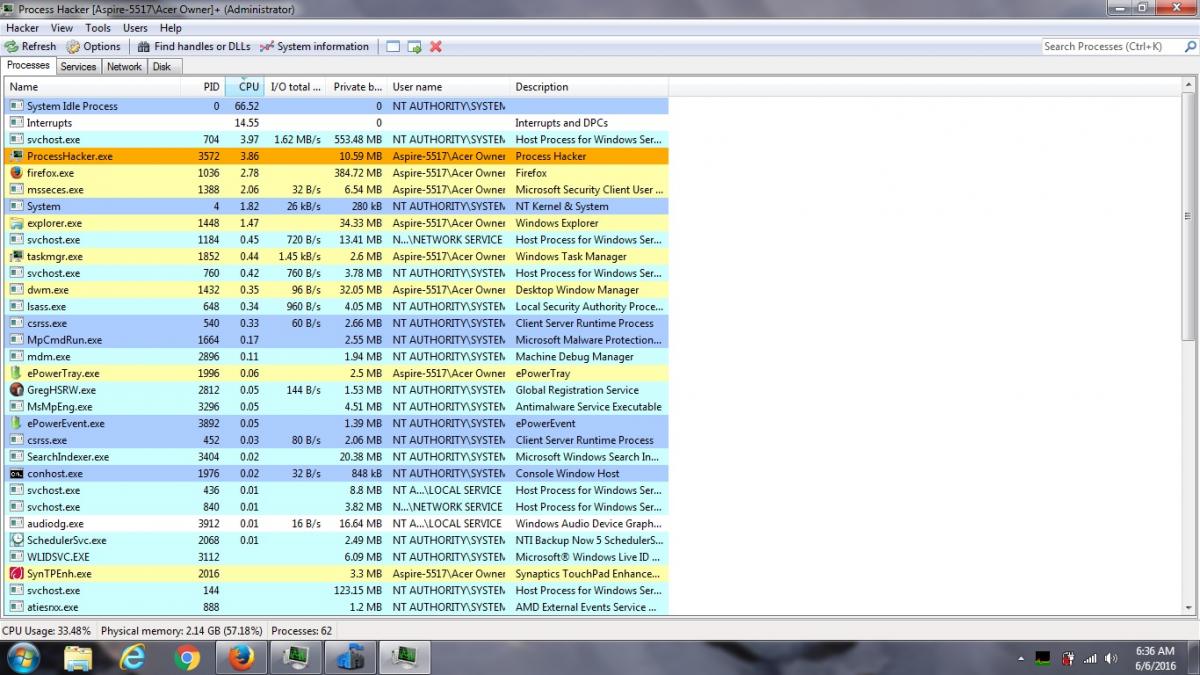
Task: Select the MpCmdRun.exe process row
Action: click(337, 340)
